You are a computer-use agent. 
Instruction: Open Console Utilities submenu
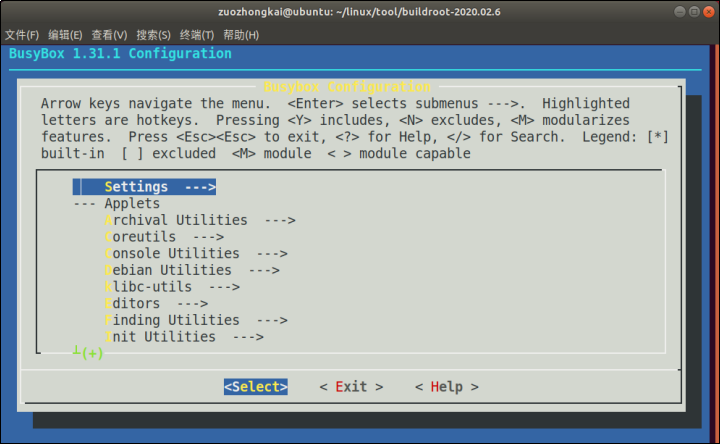[196, 253]
